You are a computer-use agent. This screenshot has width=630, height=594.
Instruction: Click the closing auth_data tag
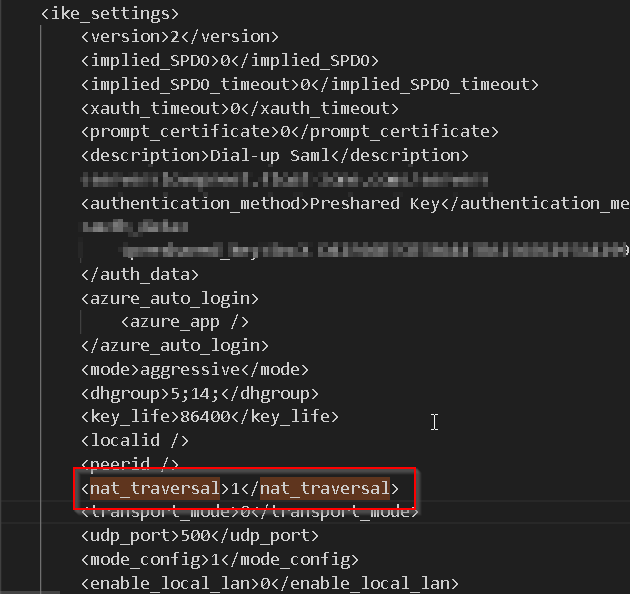[x=140, y=274]
